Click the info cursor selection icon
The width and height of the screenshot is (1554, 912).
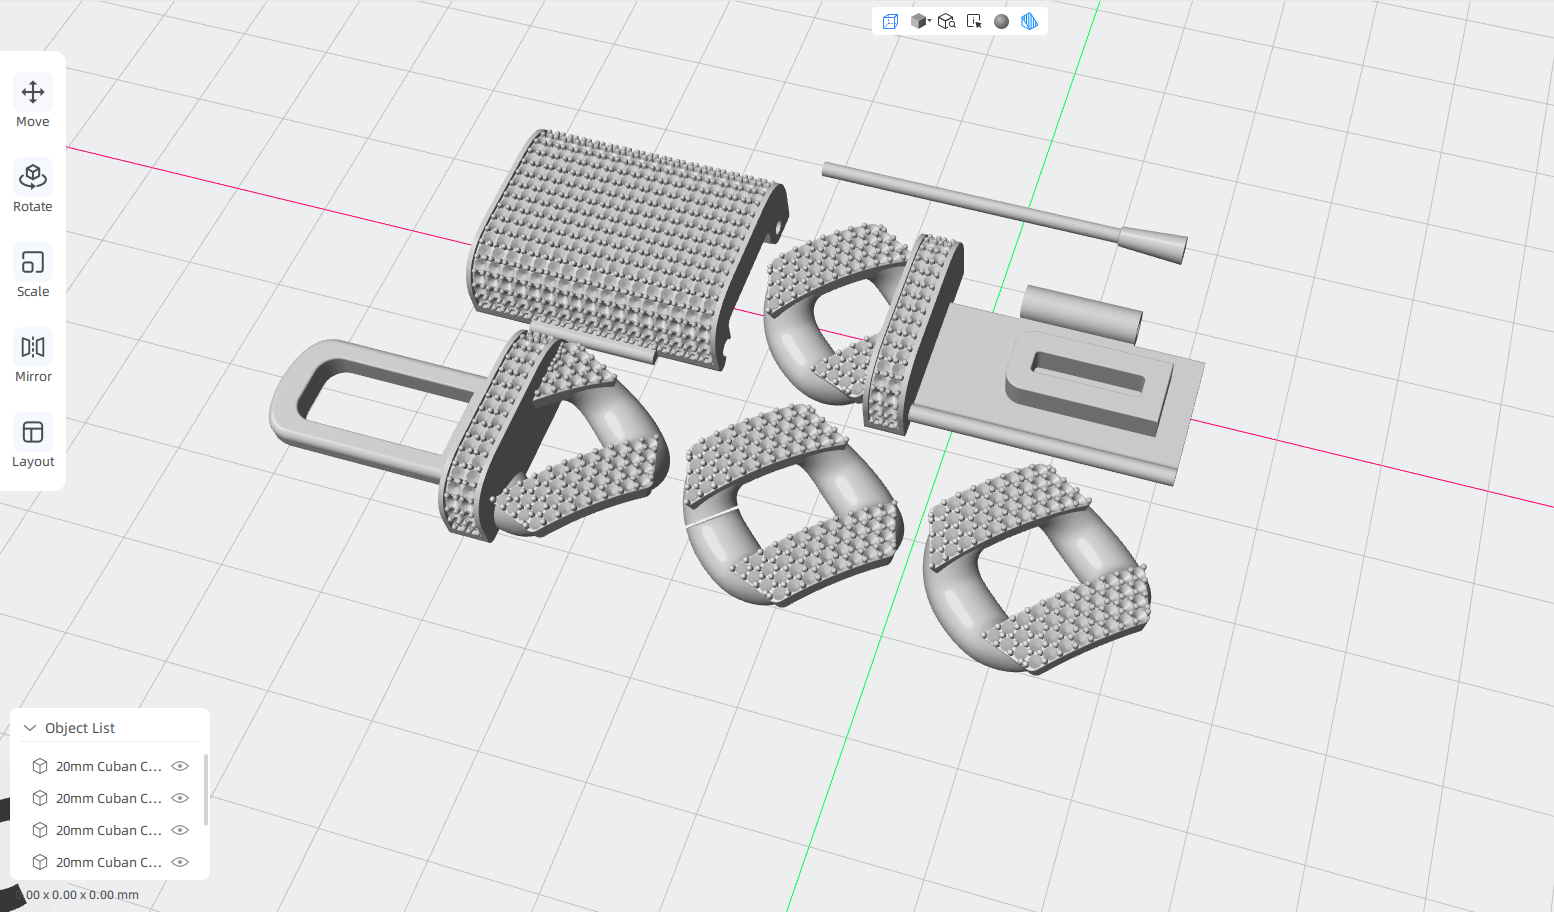point(974,21)
